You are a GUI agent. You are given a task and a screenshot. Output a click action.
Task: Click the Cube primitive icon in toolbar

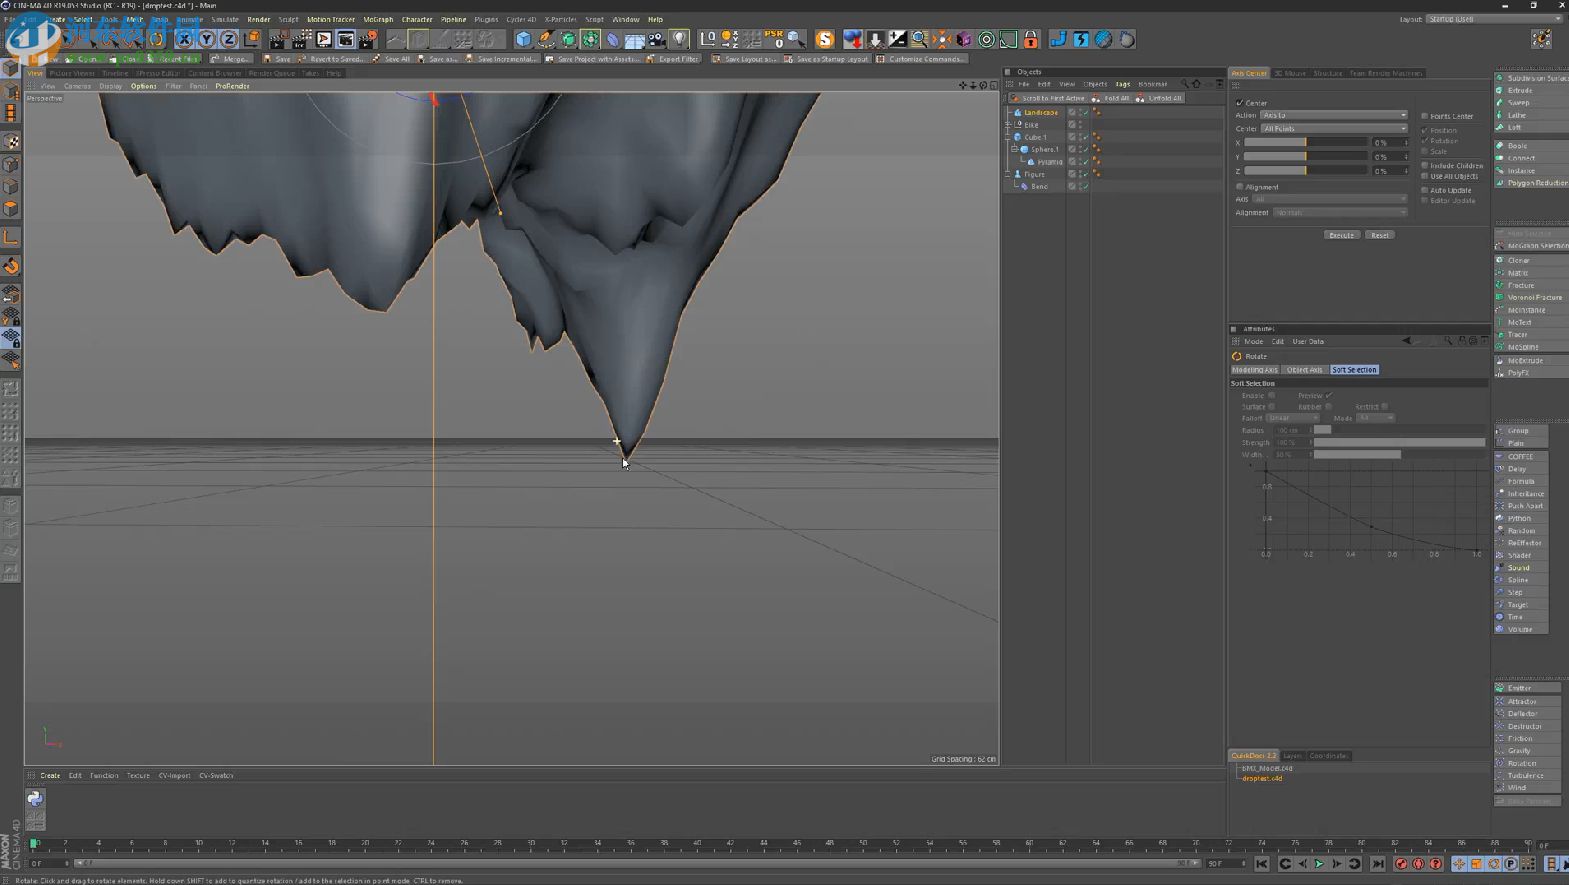[523, 39]
